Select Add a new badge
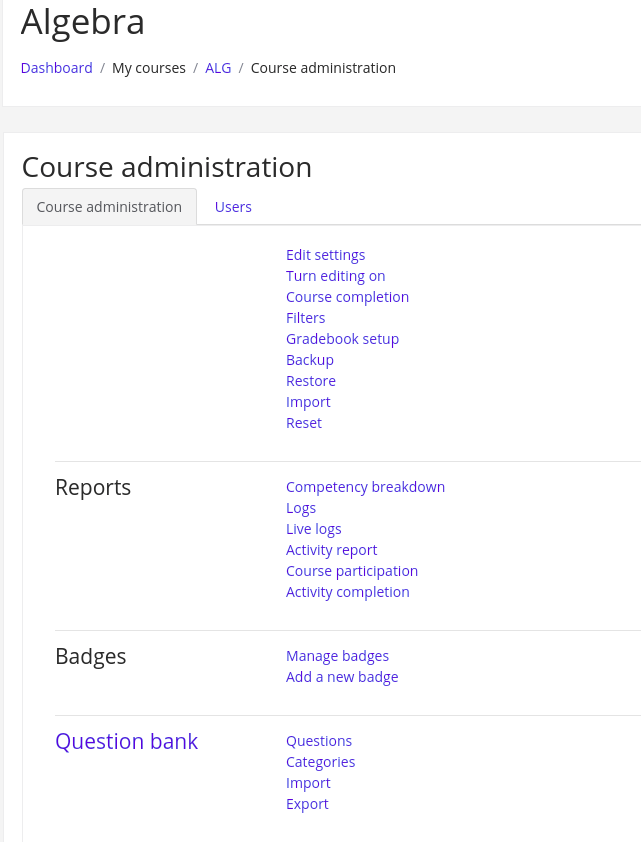 [x=342, y=677]
